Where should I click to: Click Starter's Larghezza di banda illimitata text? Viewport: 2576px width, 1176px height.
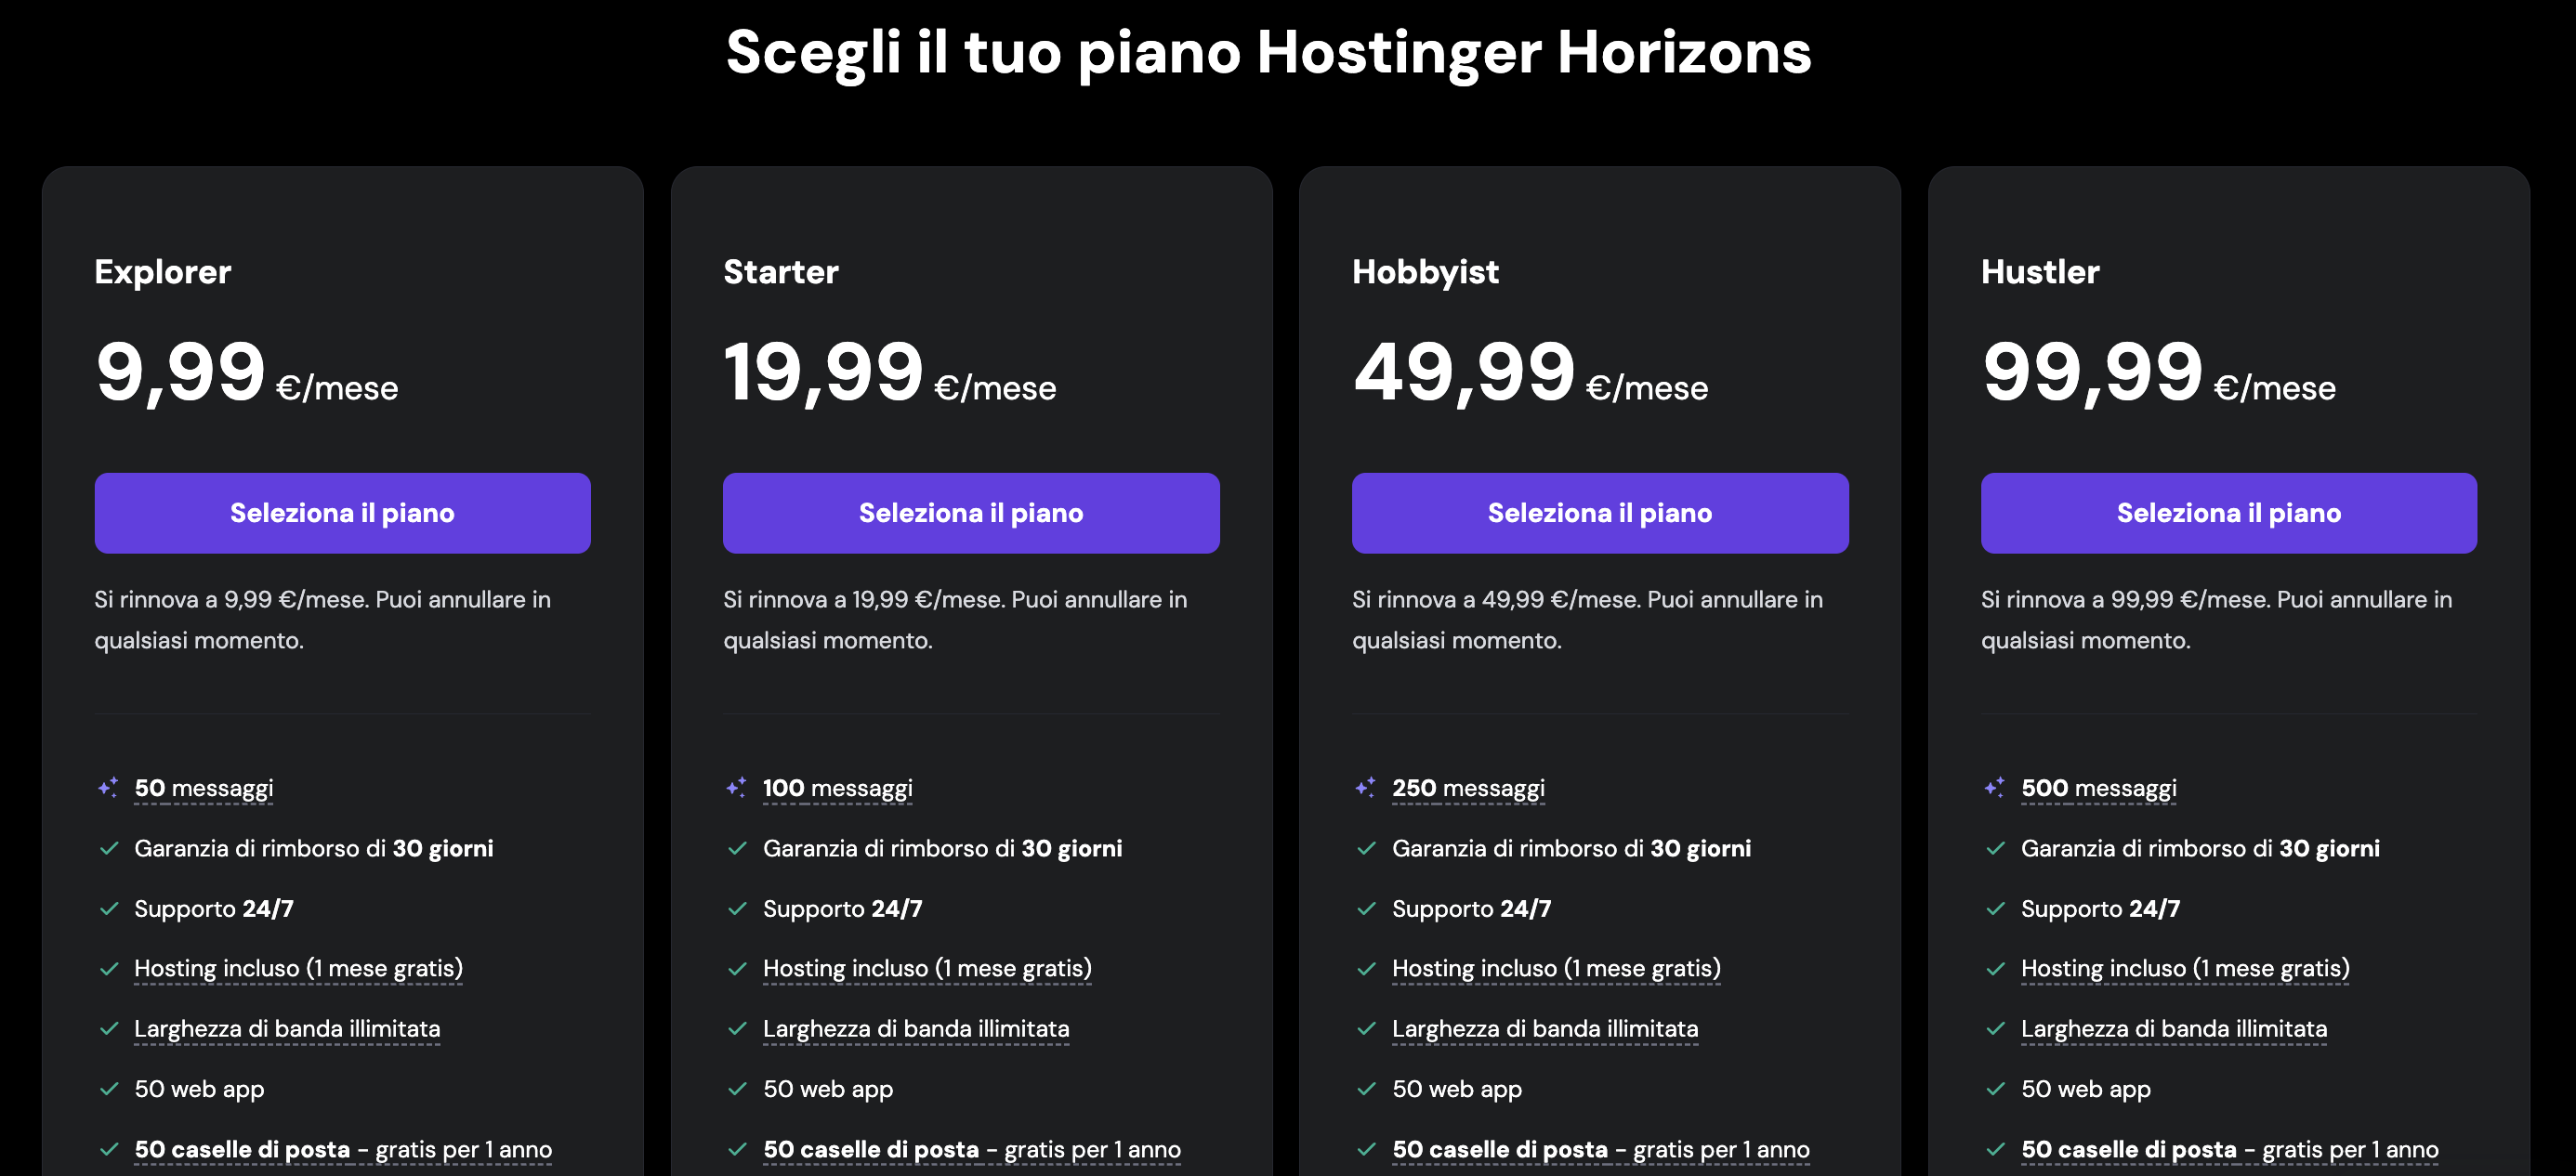[915, 1028]
